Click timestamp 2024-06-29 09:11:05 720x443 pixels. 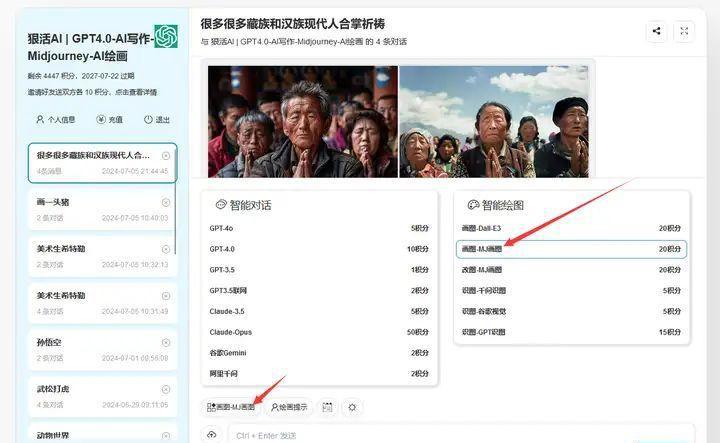point(135,404)
